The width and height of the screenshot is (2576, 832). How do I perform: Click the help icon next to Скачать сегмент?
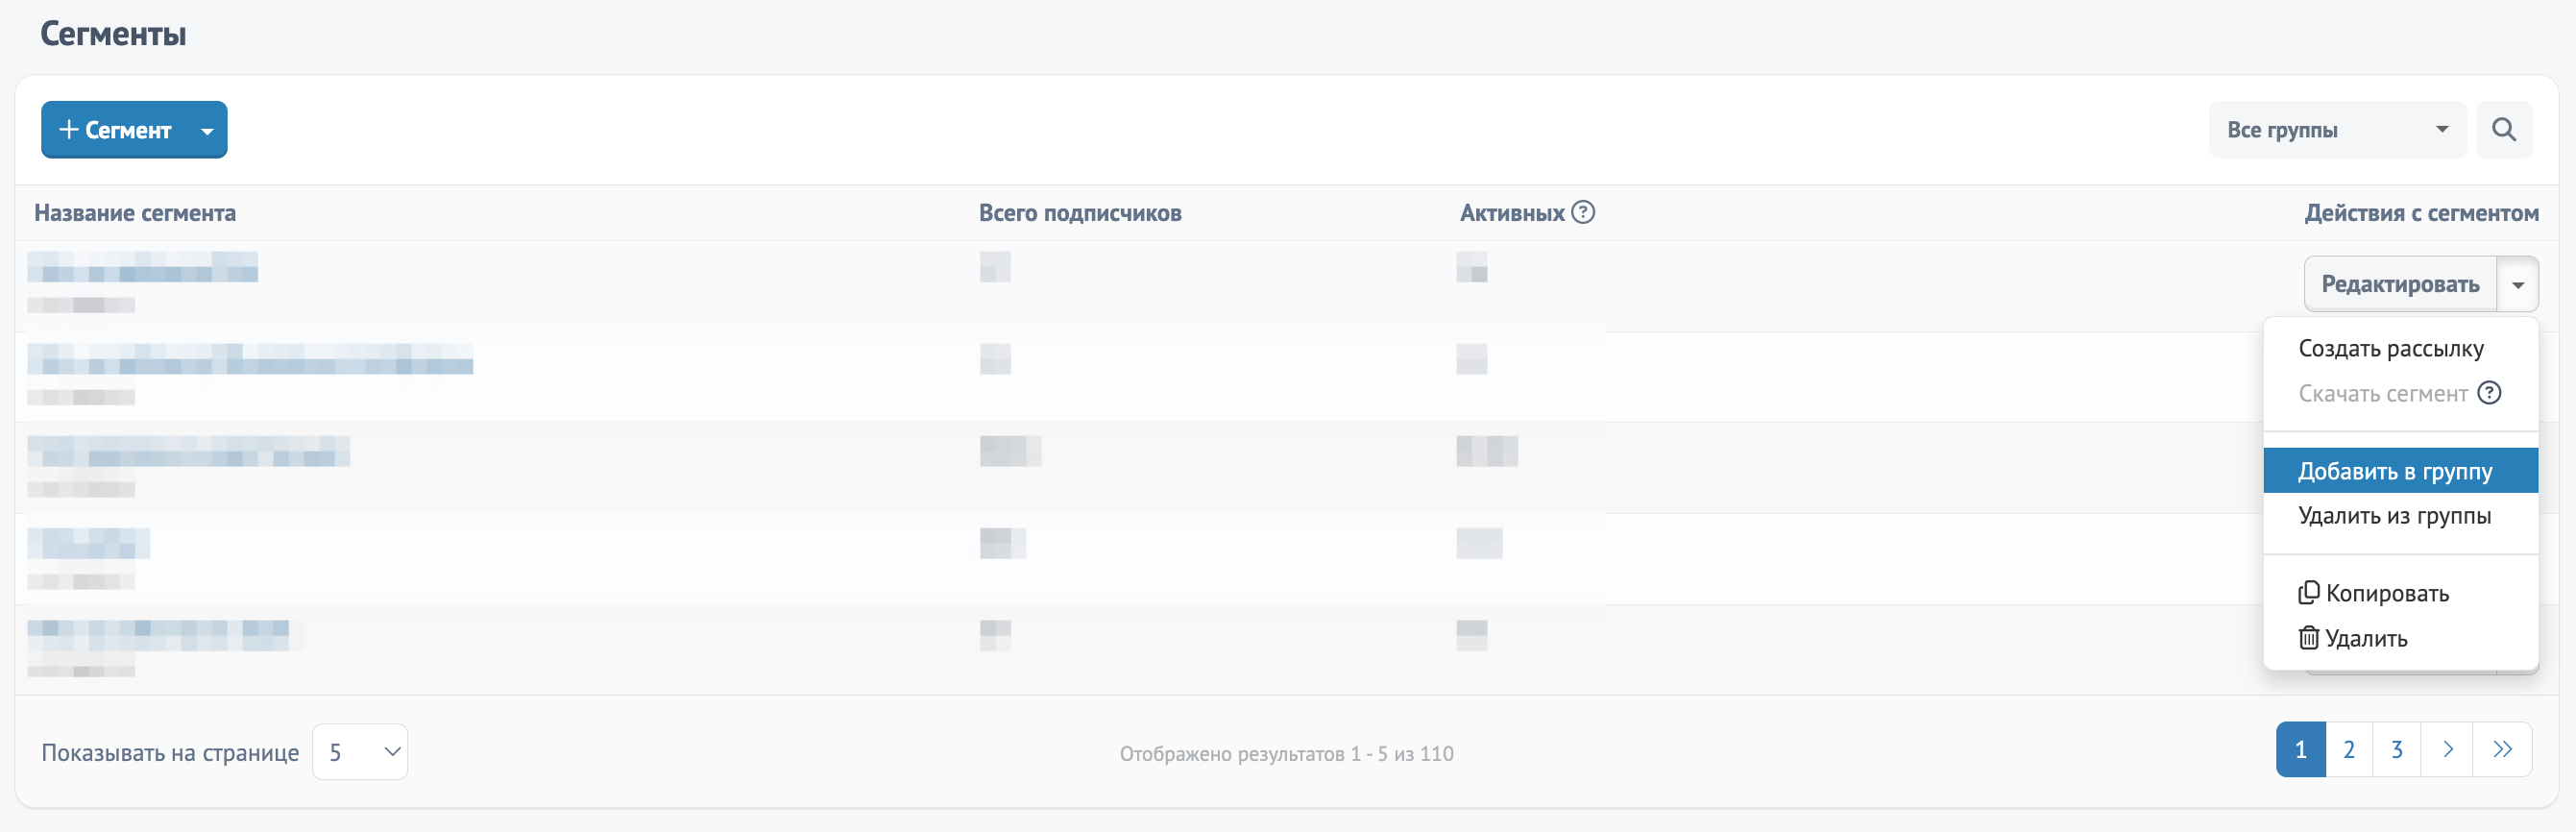(x=2489, y=393)
